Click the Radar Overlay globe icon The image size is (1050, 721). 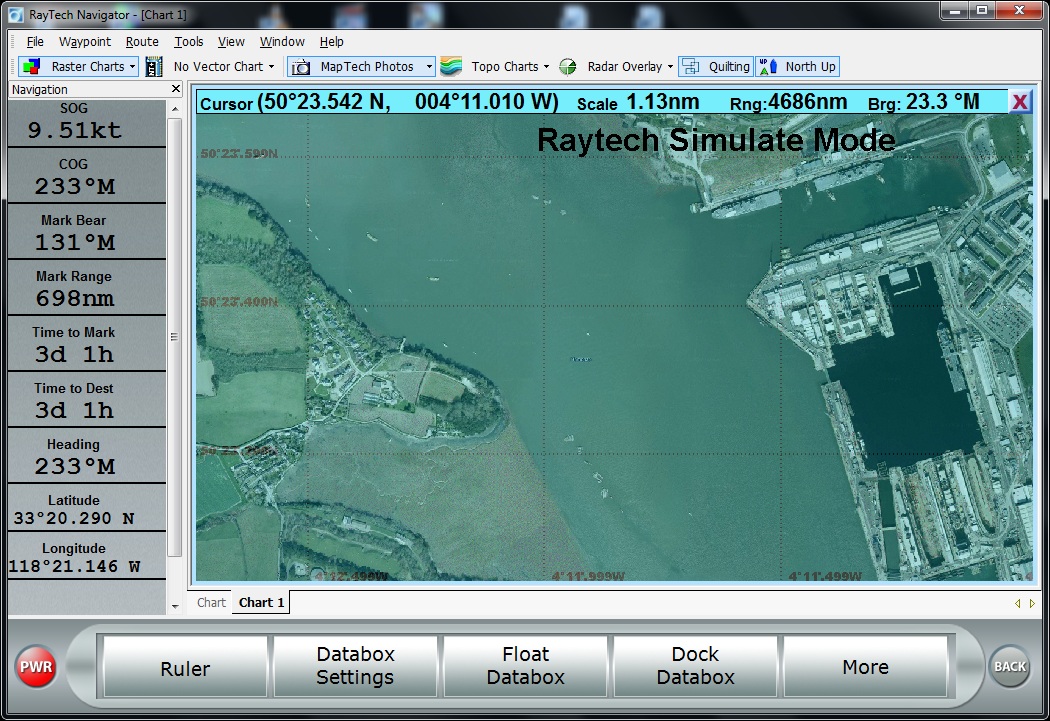(x=568, y=66)
